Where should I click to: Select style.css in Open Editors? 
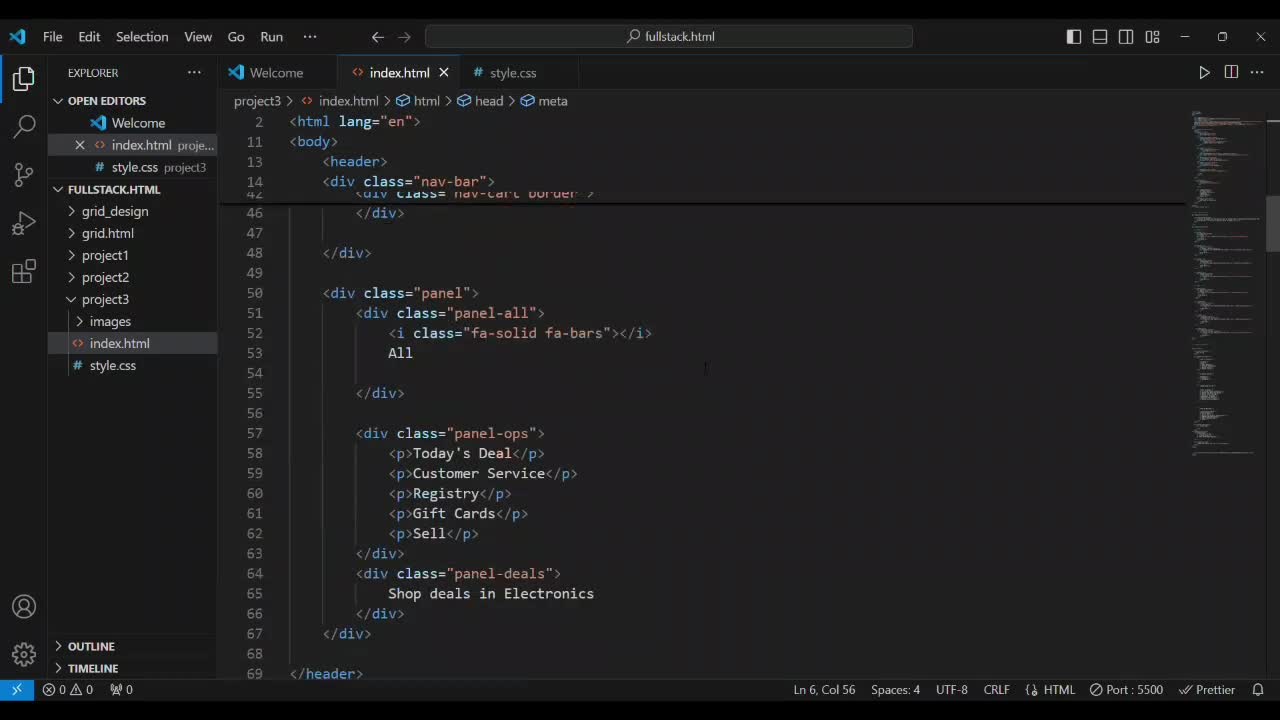click(x=134, y=167)
